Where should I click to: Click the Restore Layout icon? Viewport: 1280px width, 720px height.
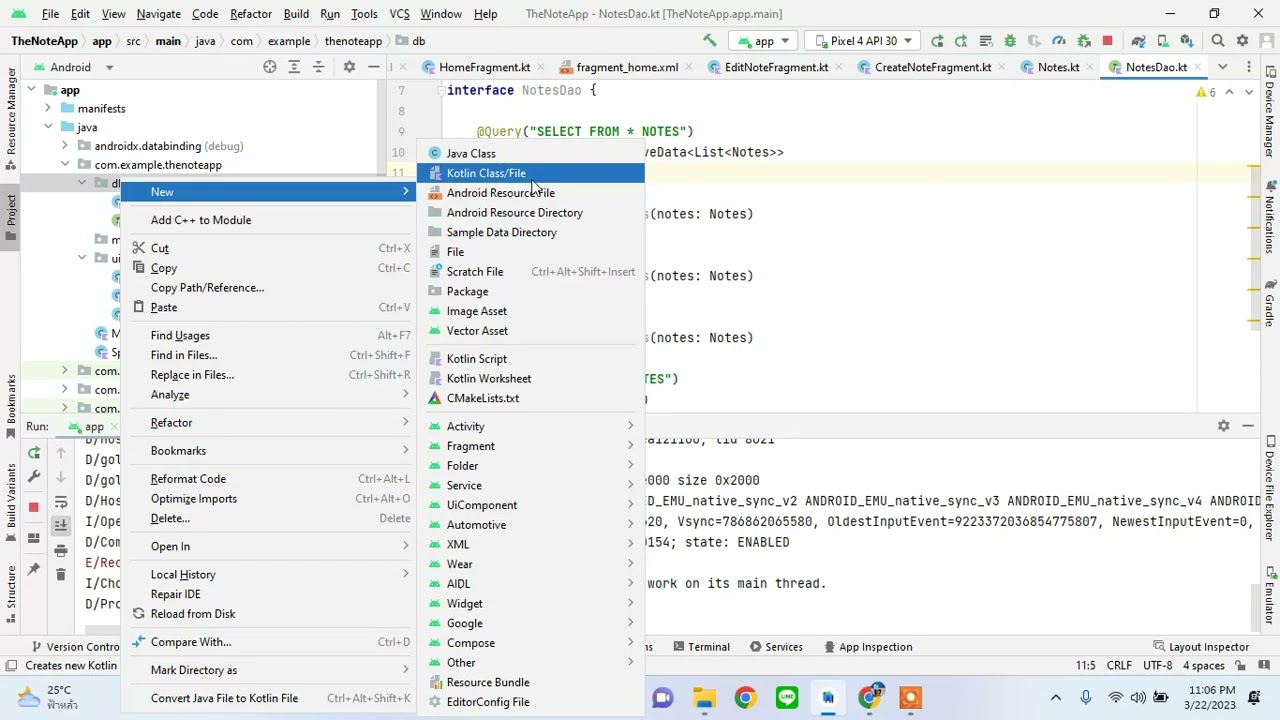[34, 538]
